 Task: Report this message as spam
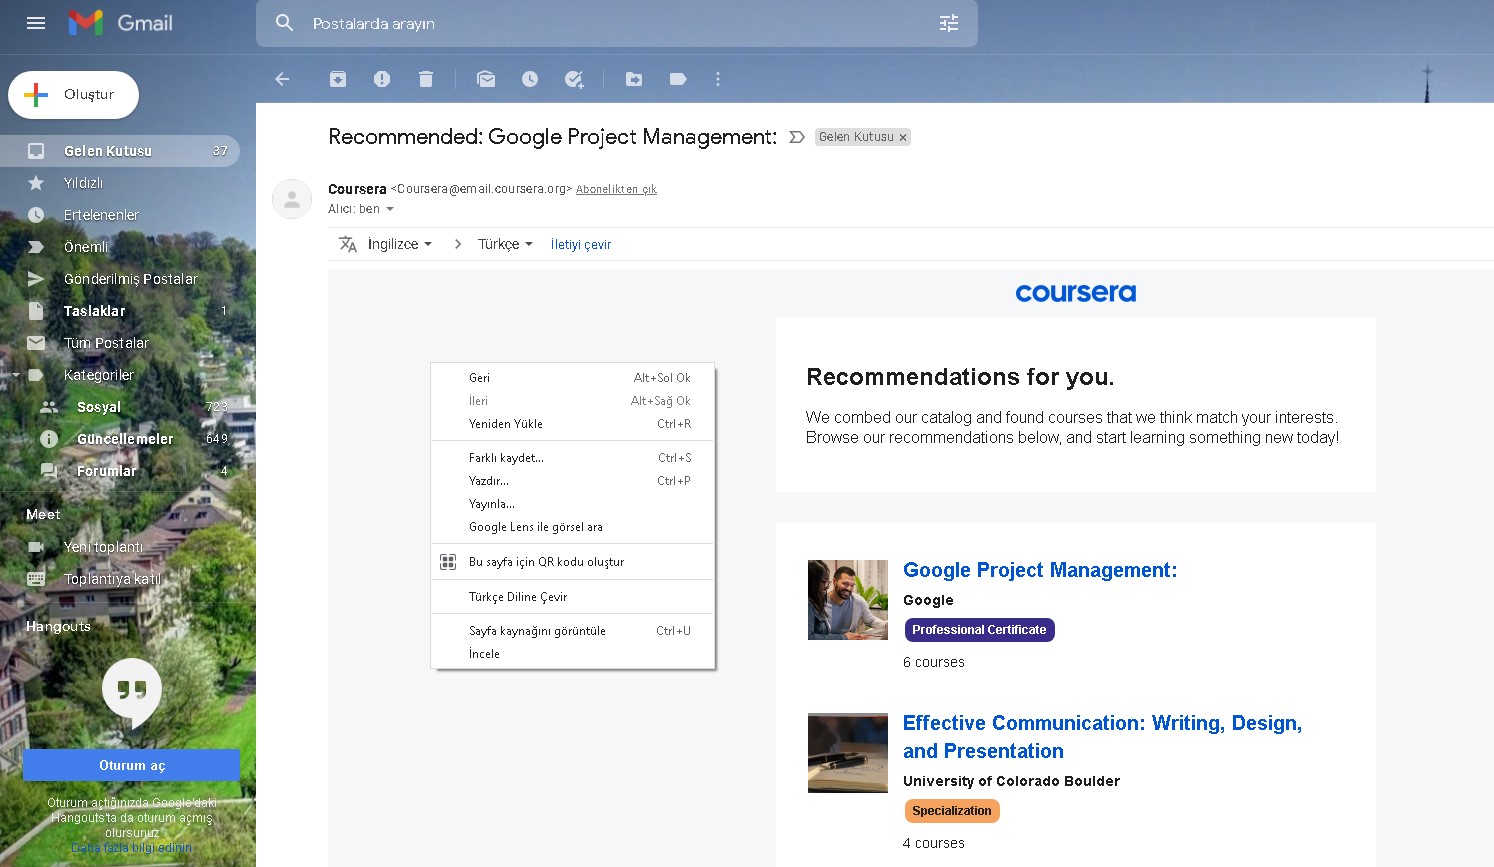(x=381, y=79)
